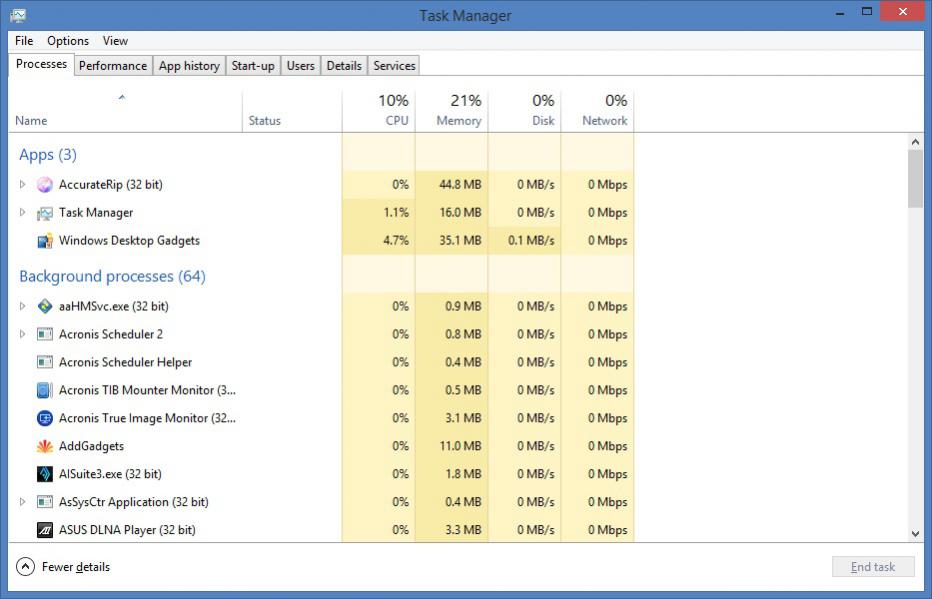Open the Options menu
This screenshot has width=932, height=599.
click(x=68, y=41)
